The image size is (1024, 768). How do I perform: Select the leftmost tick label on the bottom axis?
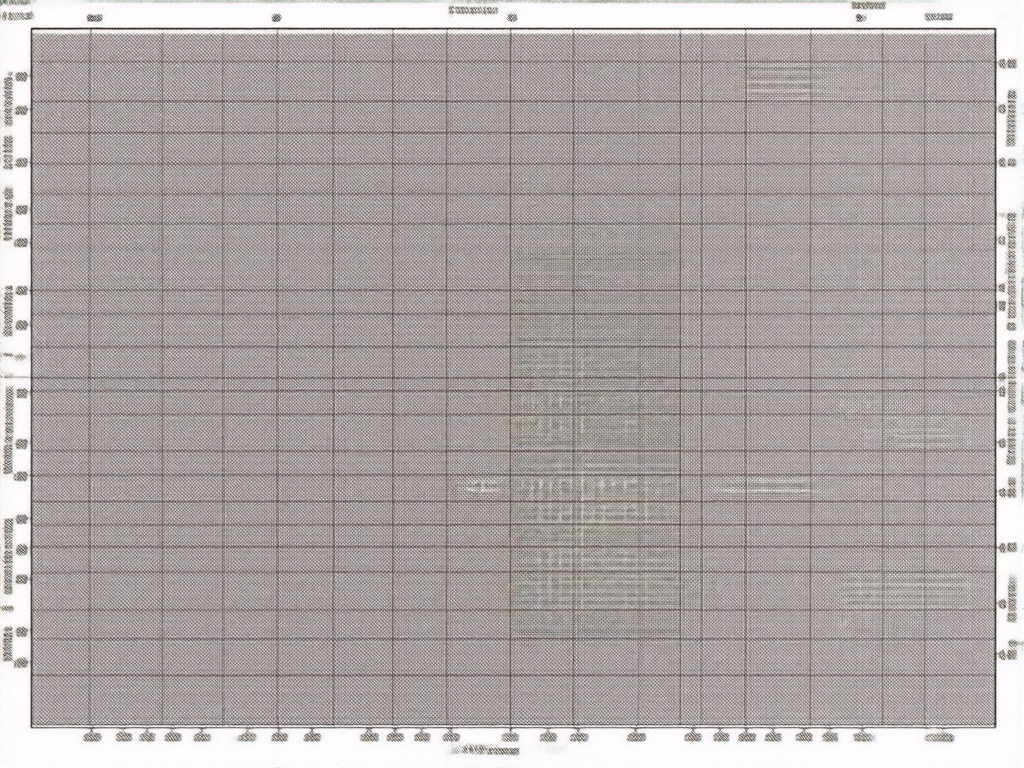(92, 738)
